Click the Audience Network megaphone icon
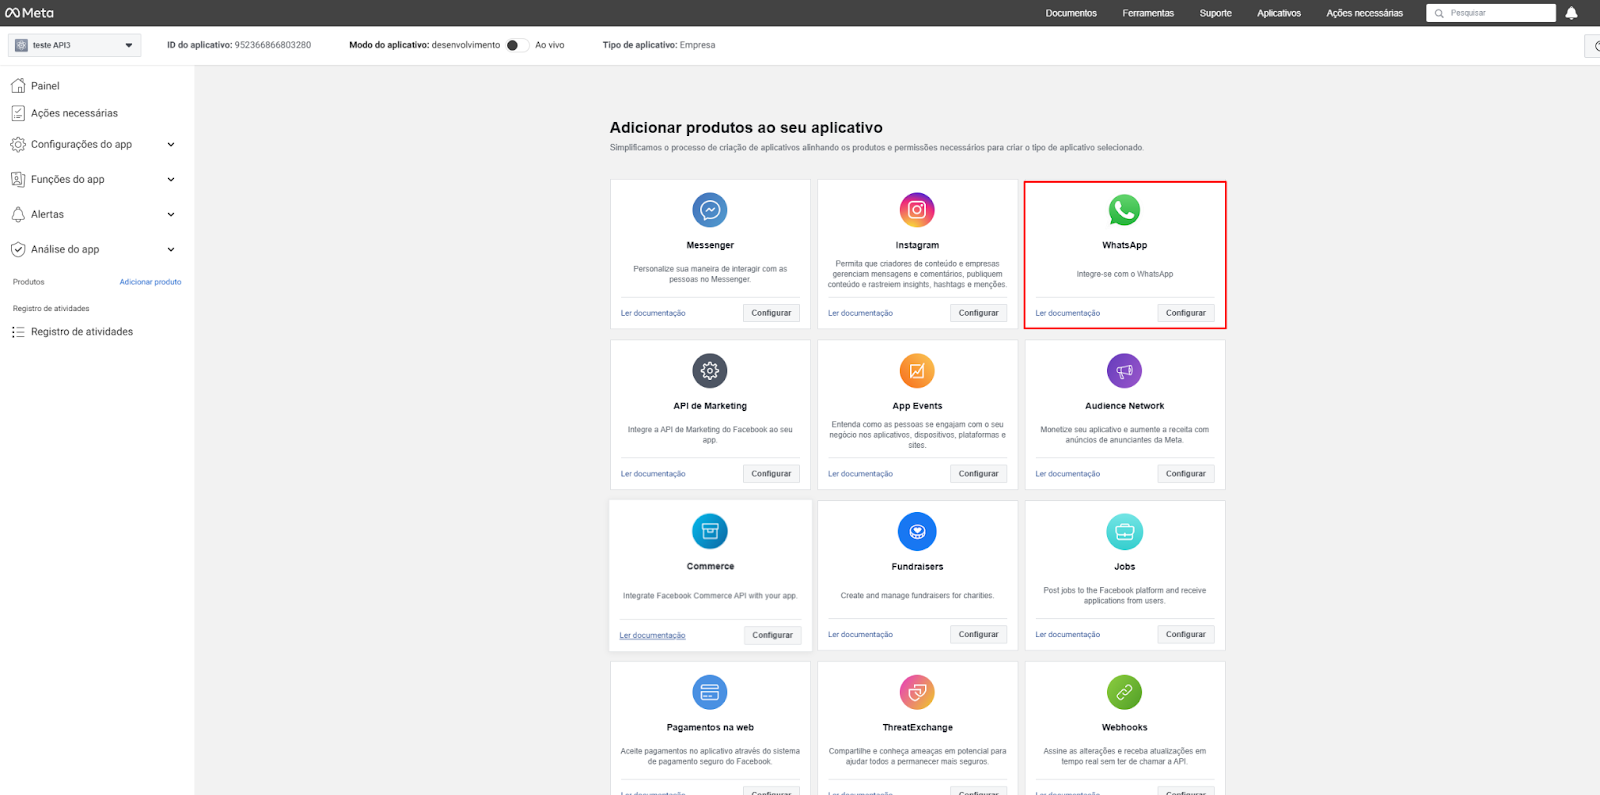Image resolution: width=1600 pixels, height=795 pixels. tap(1124, 371)
